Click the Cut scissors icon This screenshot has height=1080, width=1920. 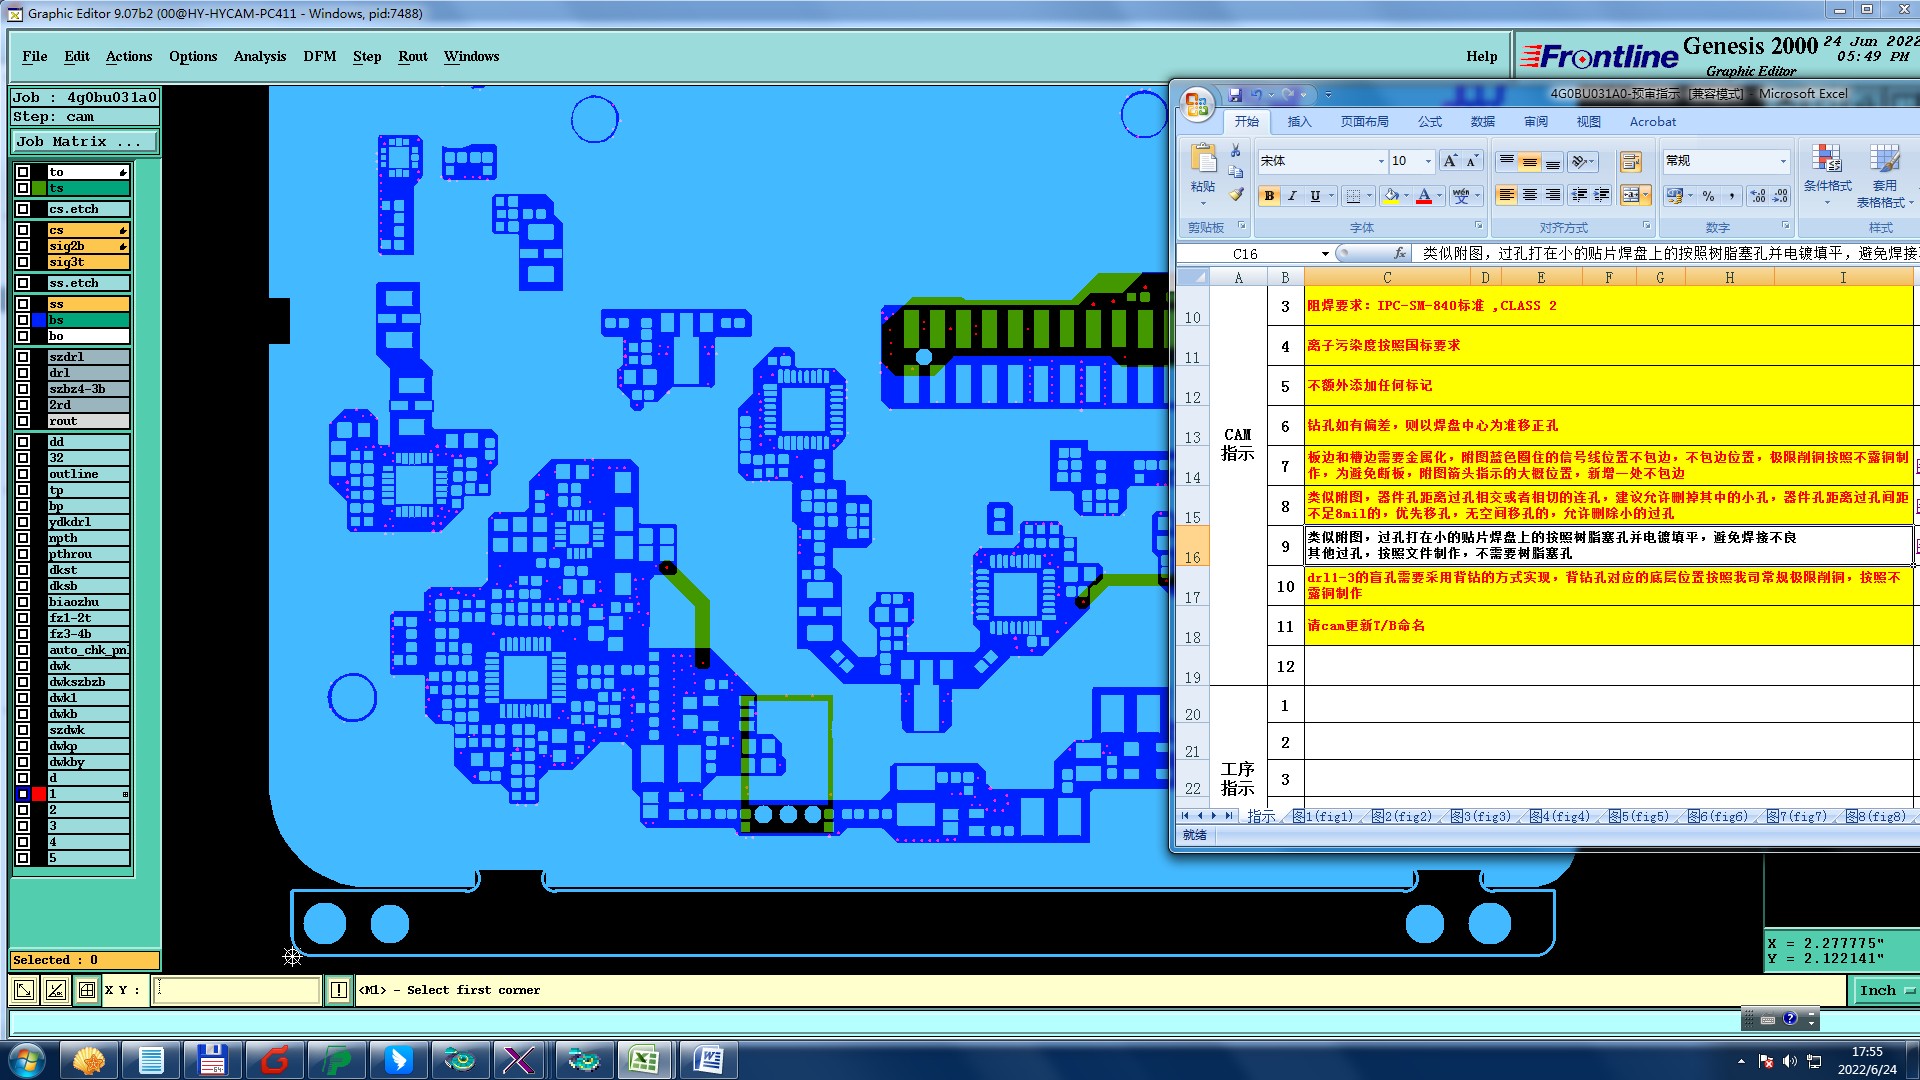1236,150
